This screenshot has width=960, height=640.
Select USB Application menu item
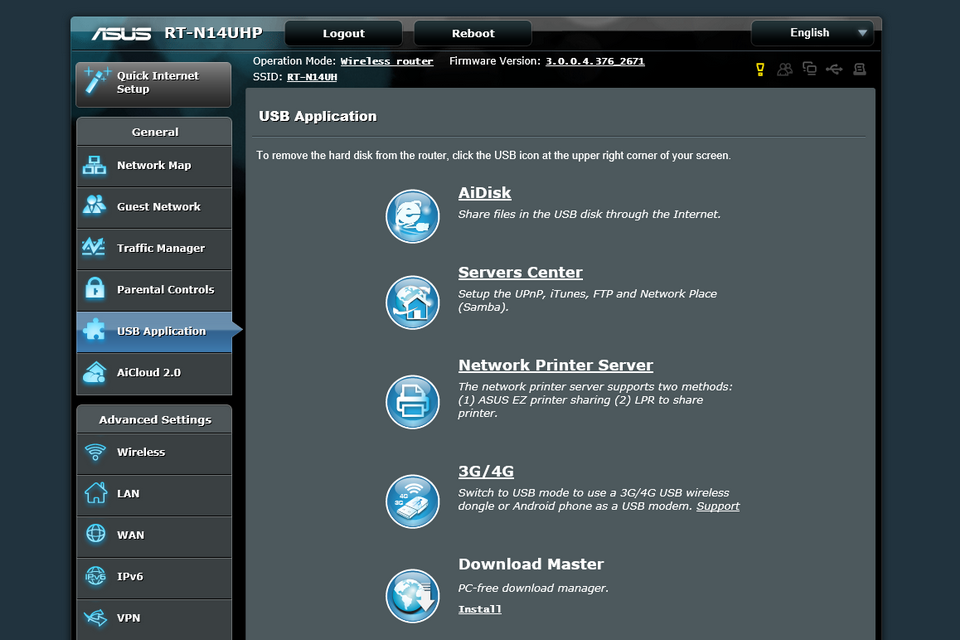pyautogui.click(x=154, y=332)
